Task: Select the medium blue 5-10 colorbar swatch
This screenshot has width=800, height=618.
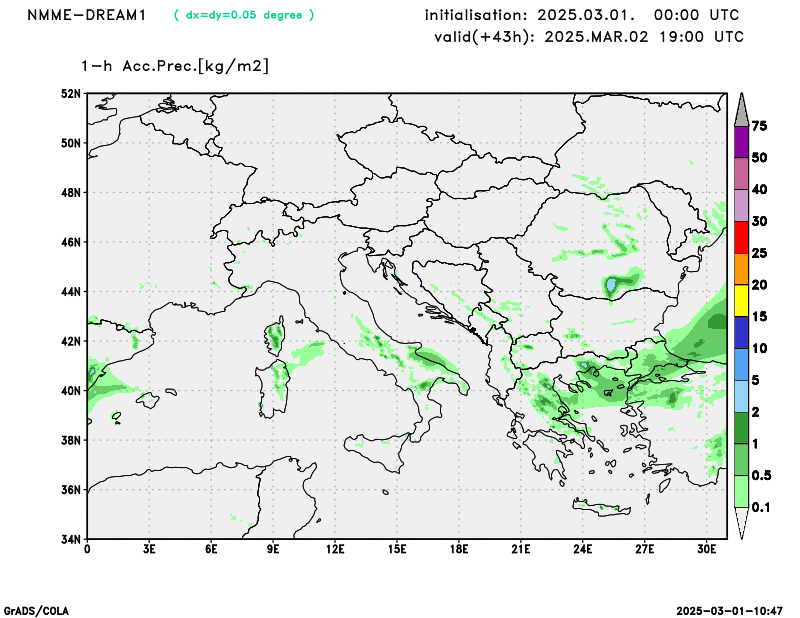Action: pyautogui.click(x=741, y=364)
